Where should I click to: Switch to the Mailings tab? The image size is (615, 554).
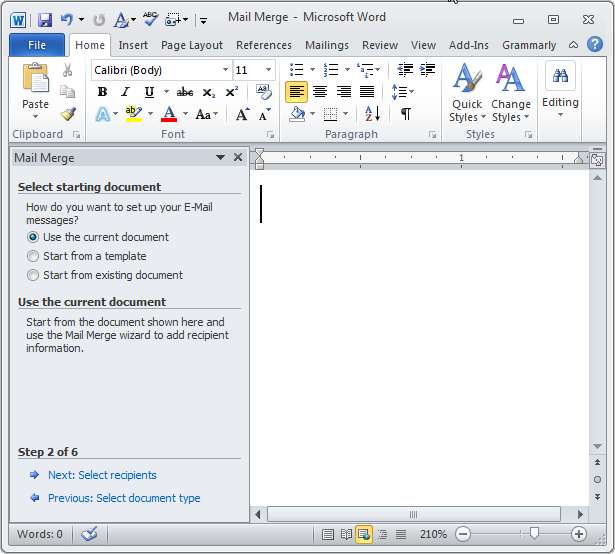(327, 45)
